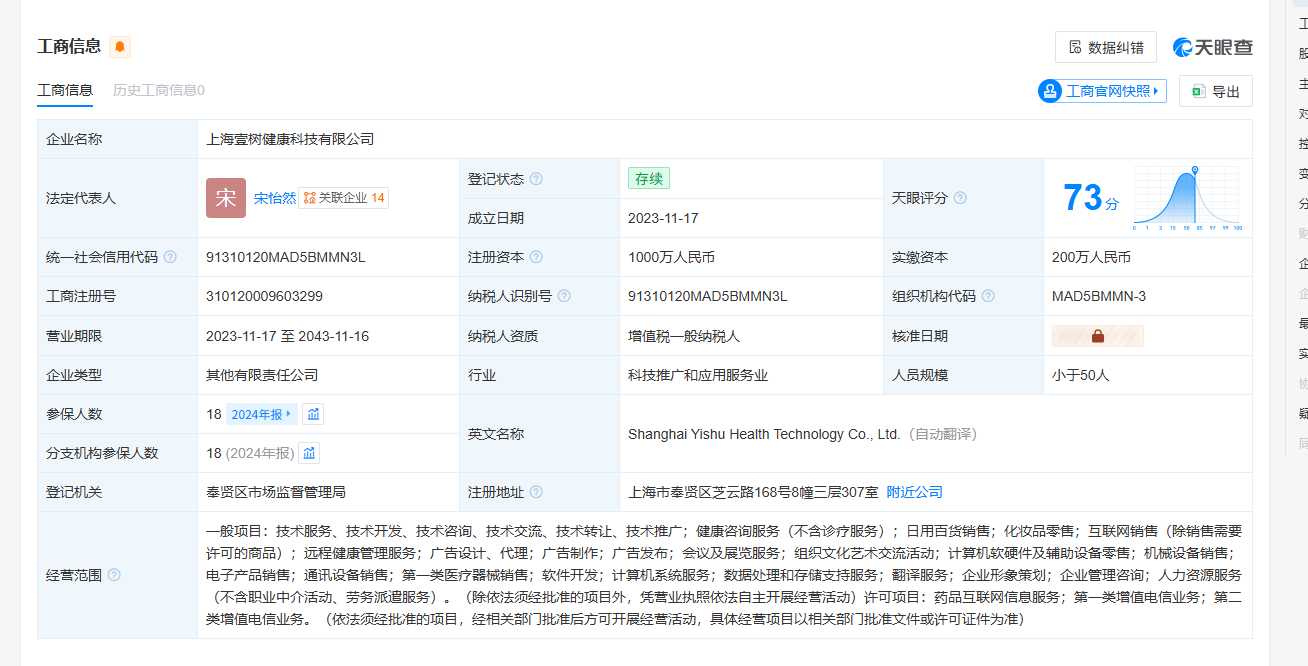Select the 工商信息 tab

click(x=65, y=90)
